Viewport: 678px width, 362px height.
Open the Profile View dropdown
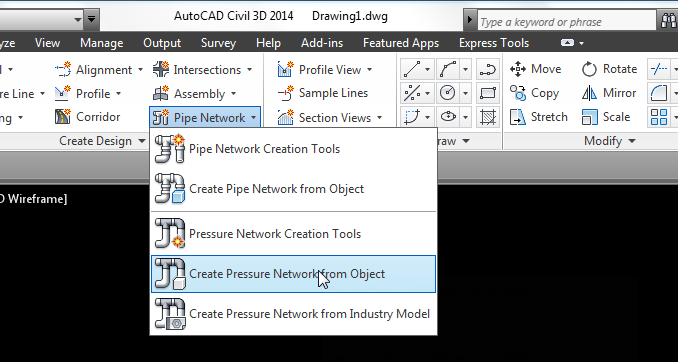click(370, 70)
